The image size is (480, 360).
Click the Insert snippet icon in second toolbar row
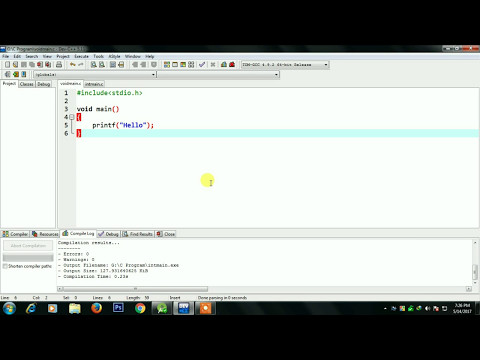(x=7, y=74)
